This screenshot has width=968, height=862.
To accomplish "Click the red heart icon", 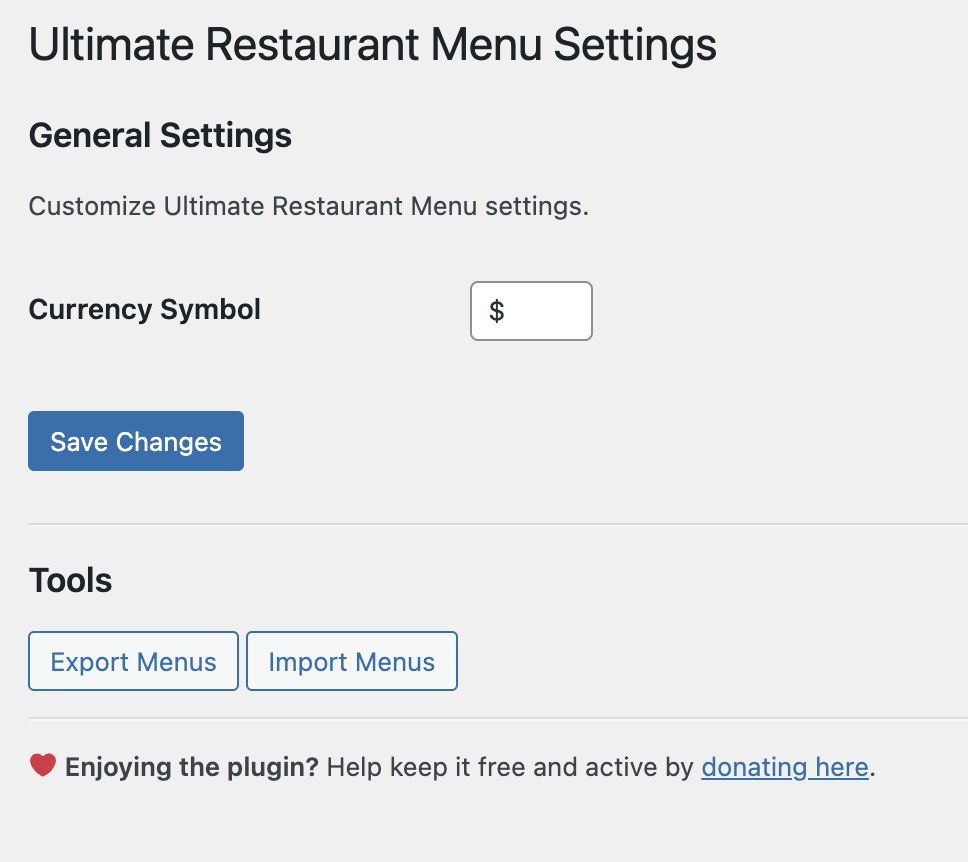I will coord(42,766).
